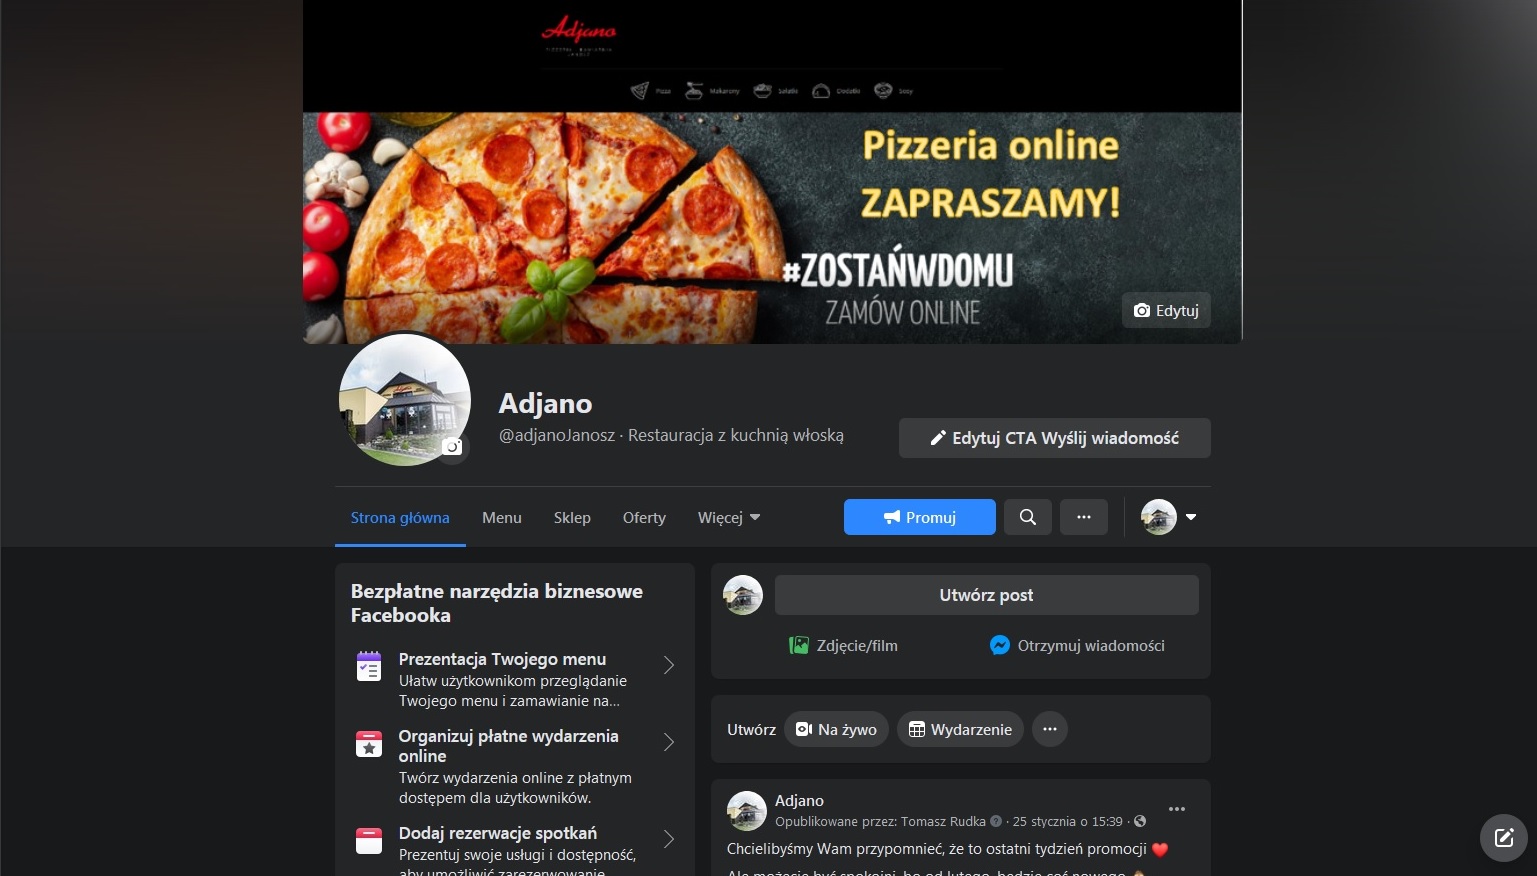Image resolution: width=1537 pixels, height=876 pixels.
Task: Open Dodaj rezerwacje spotkań tool
Action: click(515, 850)
